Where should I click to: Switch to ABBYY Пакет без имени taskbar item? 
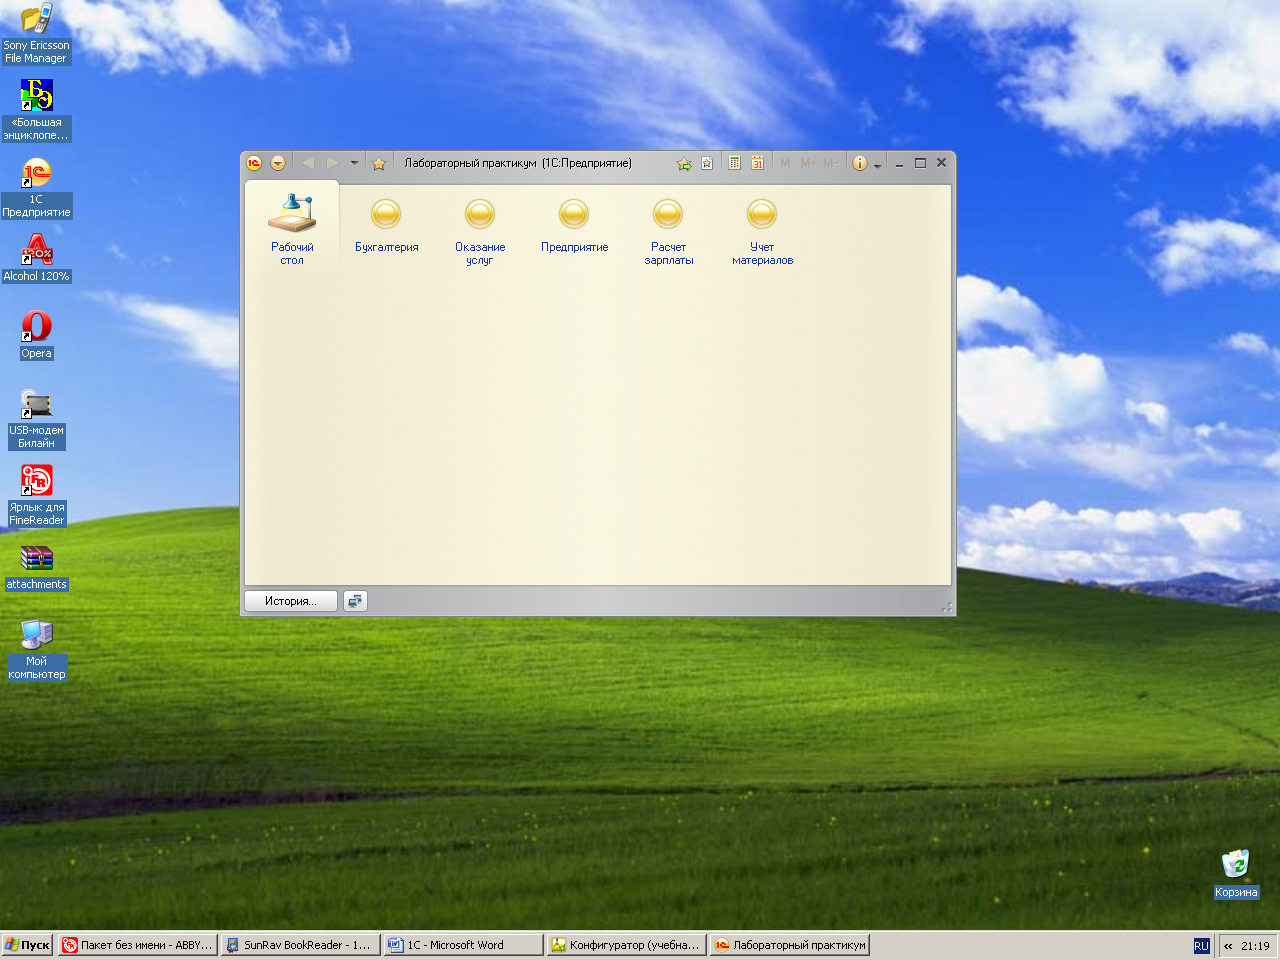click(138, 945)
